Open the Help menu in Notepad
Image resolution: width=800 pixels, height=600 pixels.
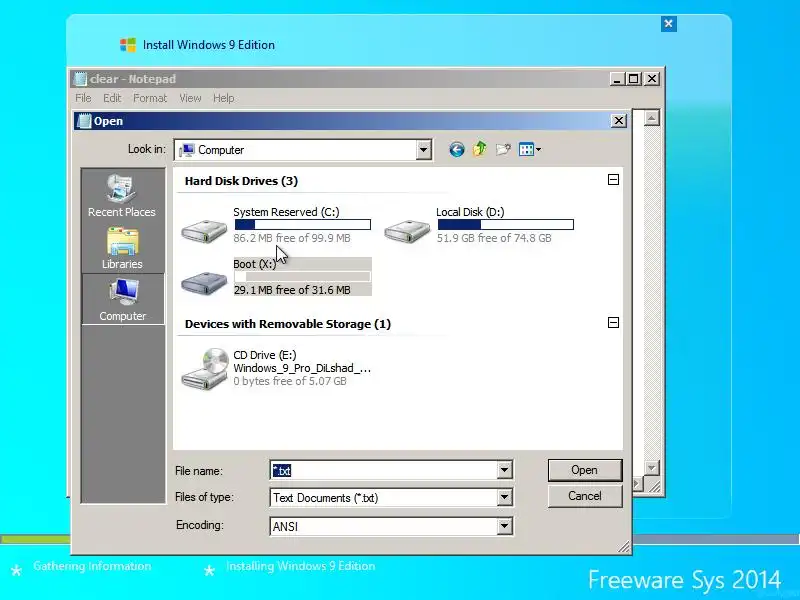[223, 98]
